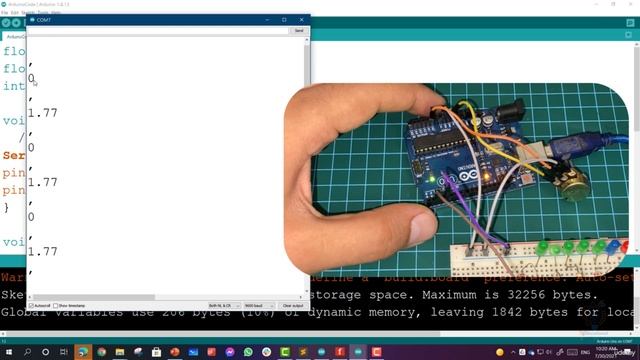
Task: Open Microsoft Edge from the taskbar
Action: point(83,352)
